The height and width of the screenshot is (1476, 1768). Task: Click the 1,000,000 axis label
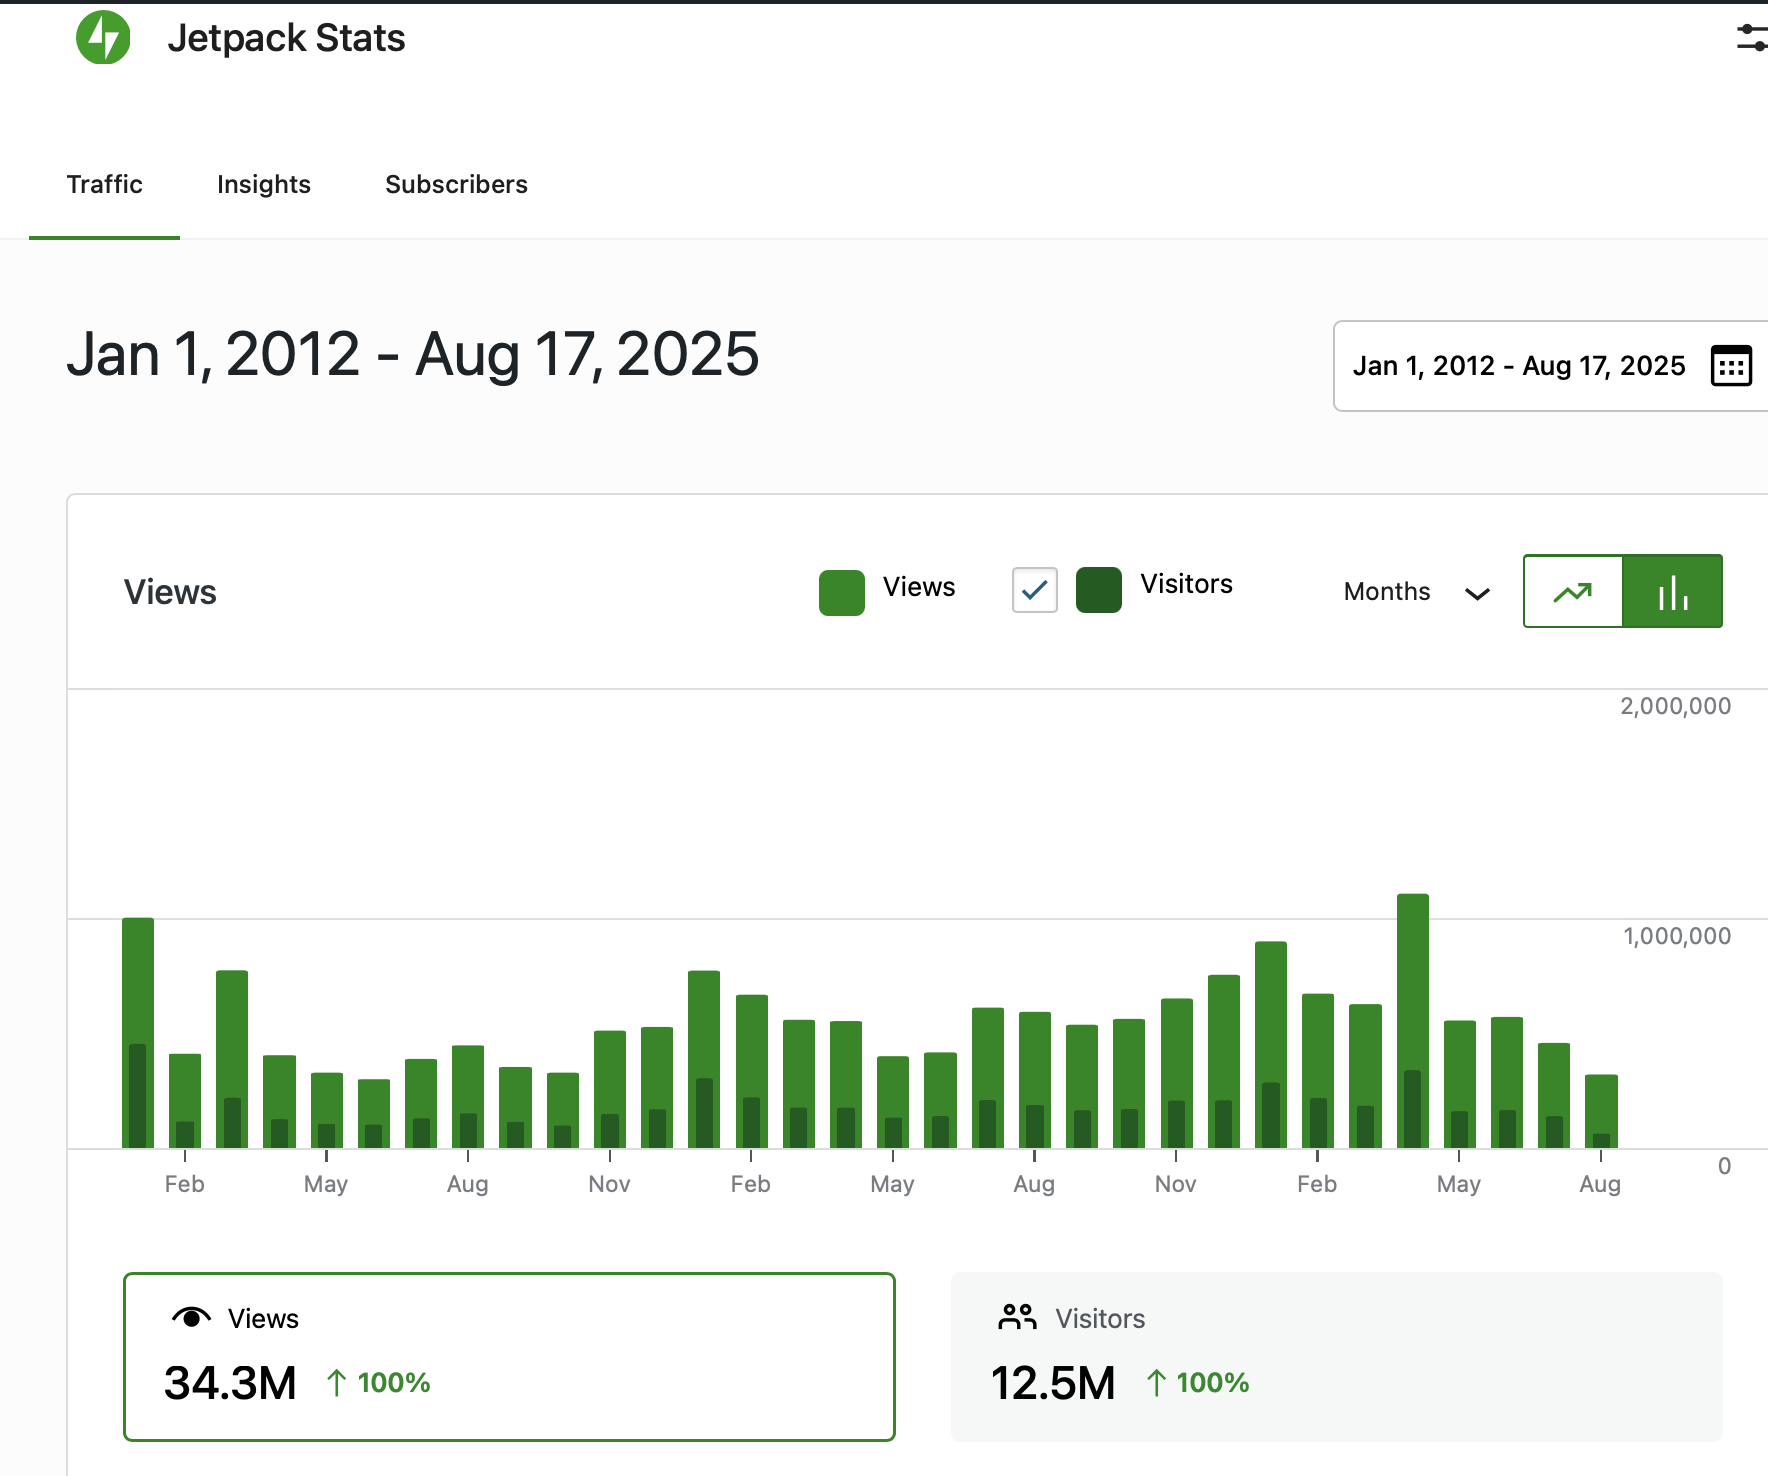click(1677, 936)
